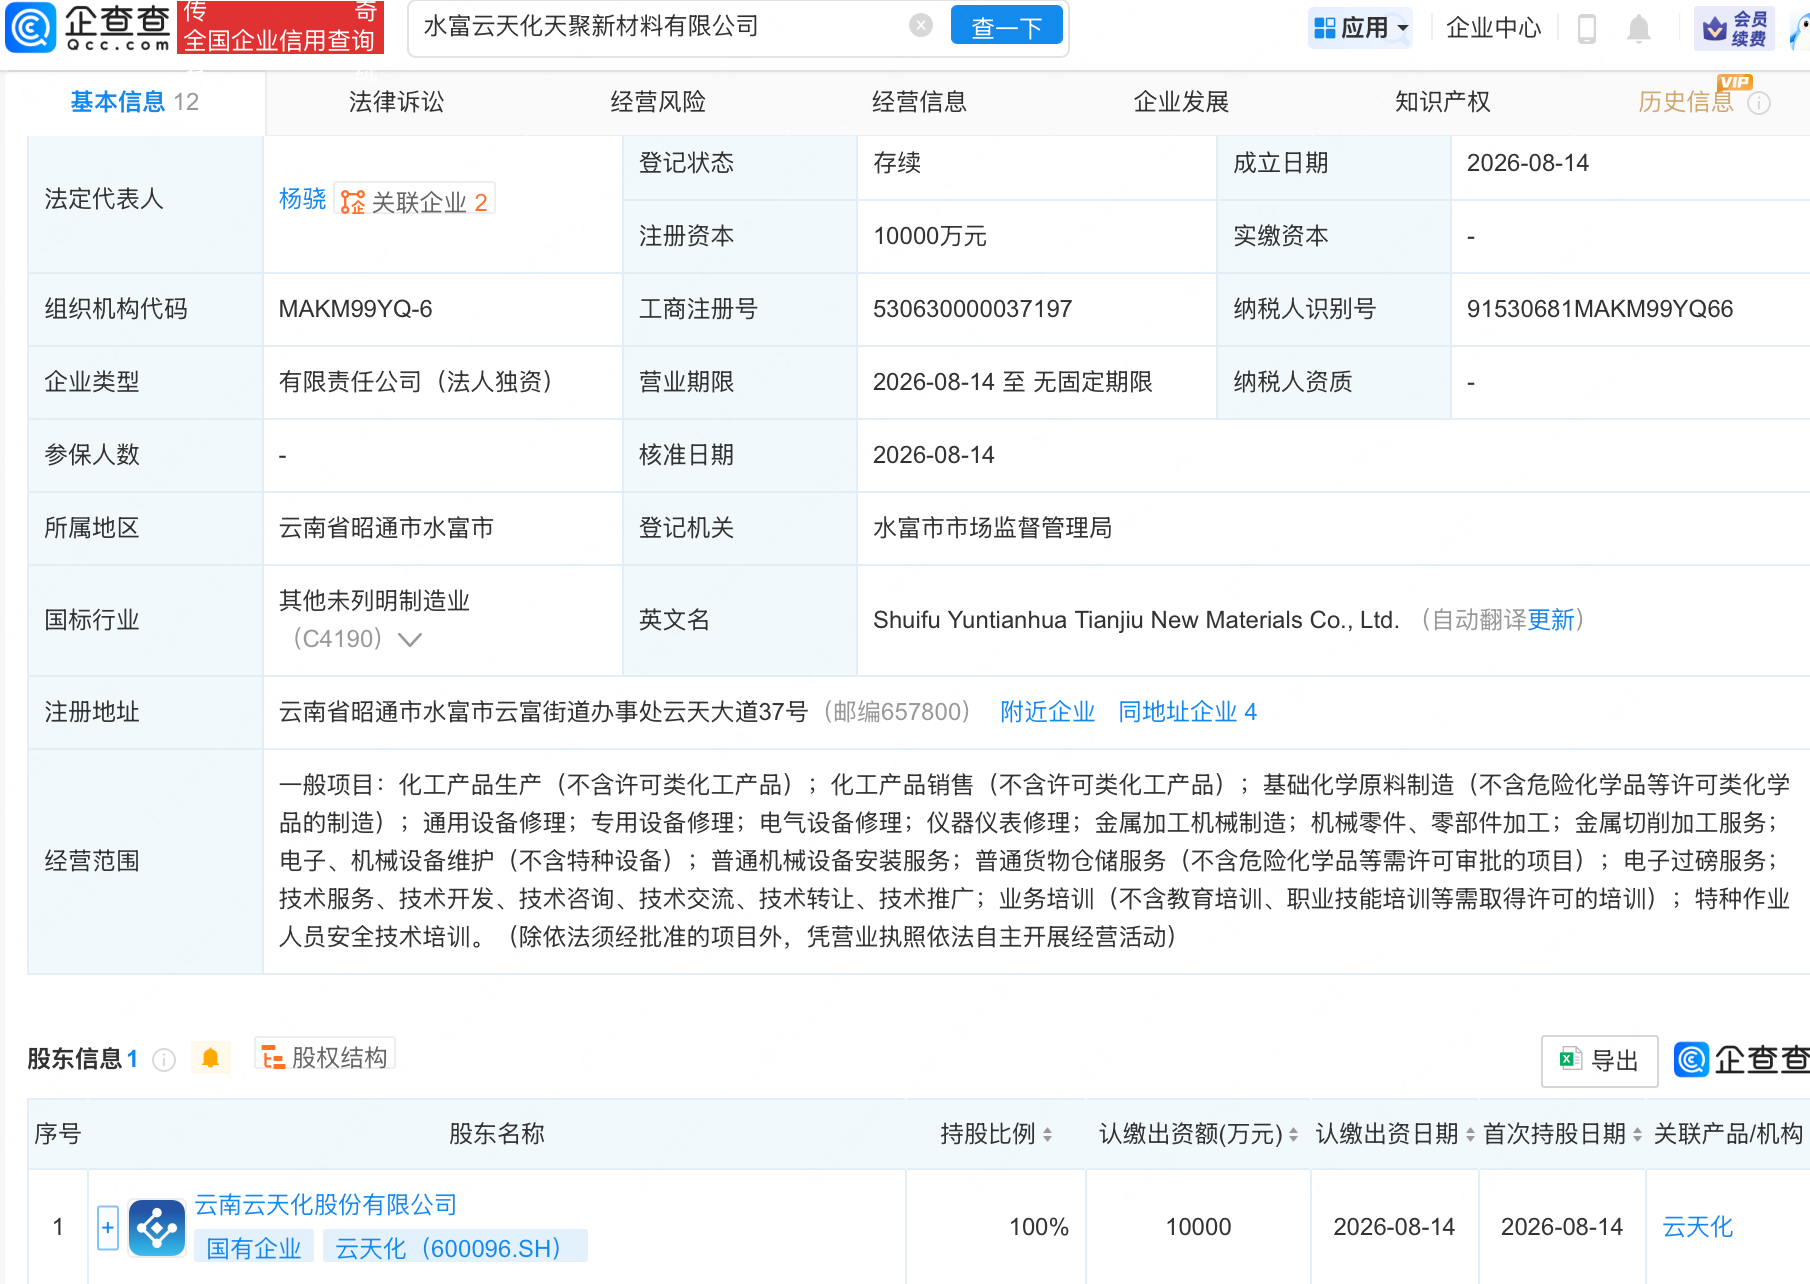
Task: Click the 历史信息 info icon
Action: pyautogui.click(x=1759, y=103)
